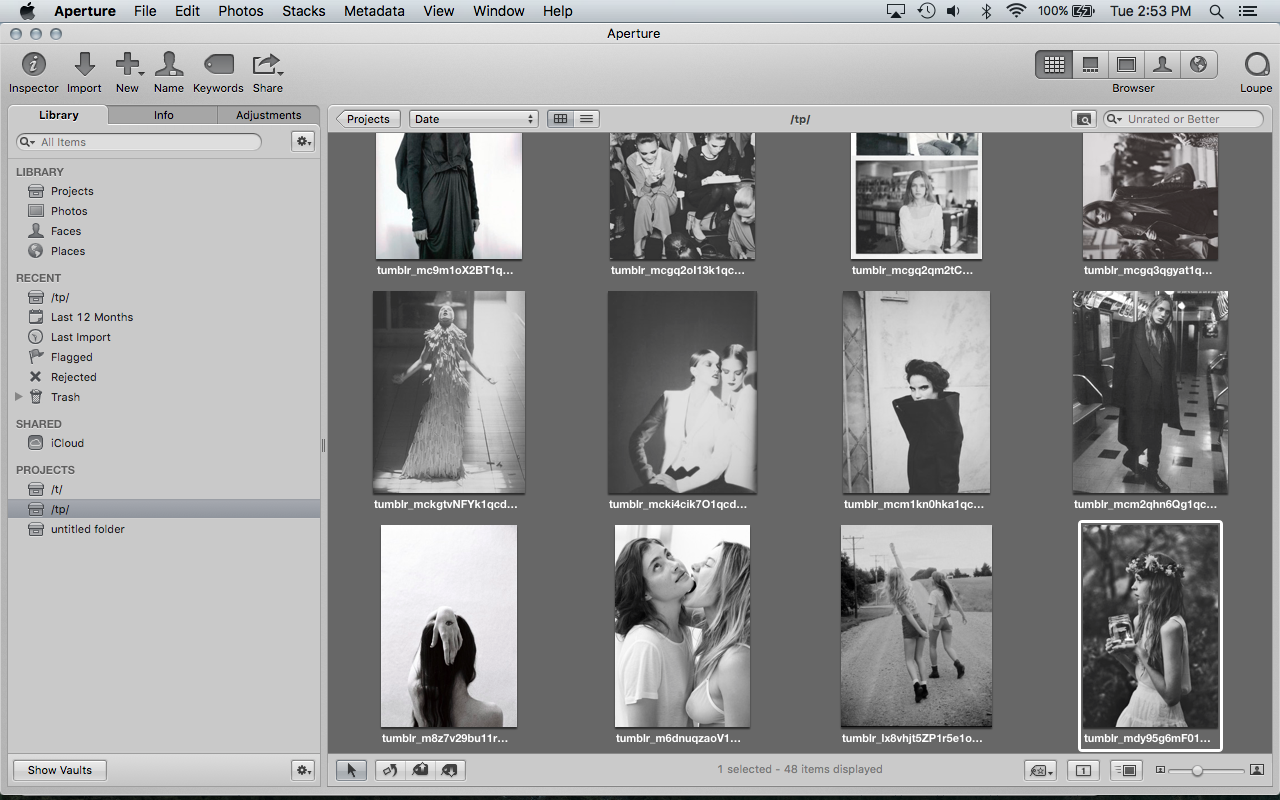The height and width of the screenshot is (800, 1280).
Task: Switch to the Adjustments tab
Action: coord(268,115)
